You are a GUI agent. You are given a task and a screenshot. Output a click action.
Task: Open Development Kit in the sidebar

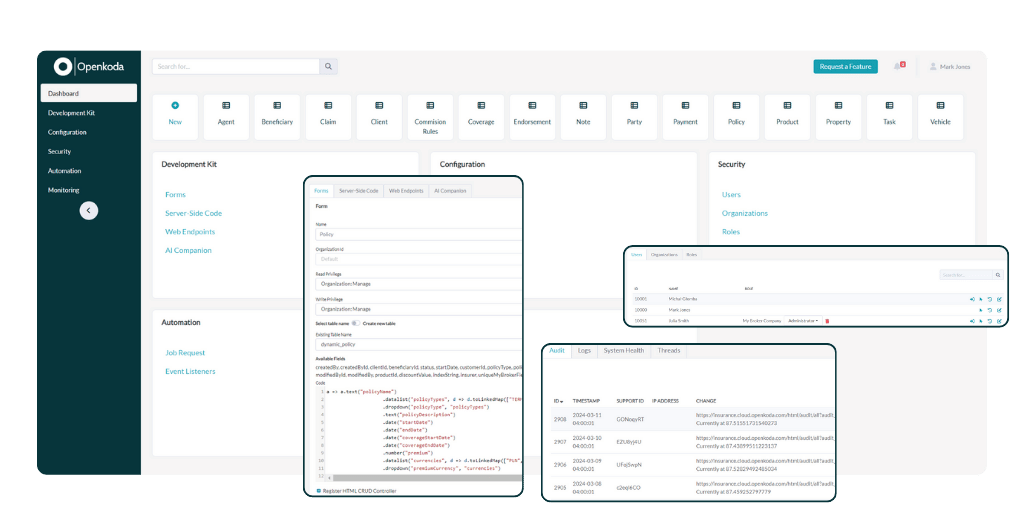[71, 113]
